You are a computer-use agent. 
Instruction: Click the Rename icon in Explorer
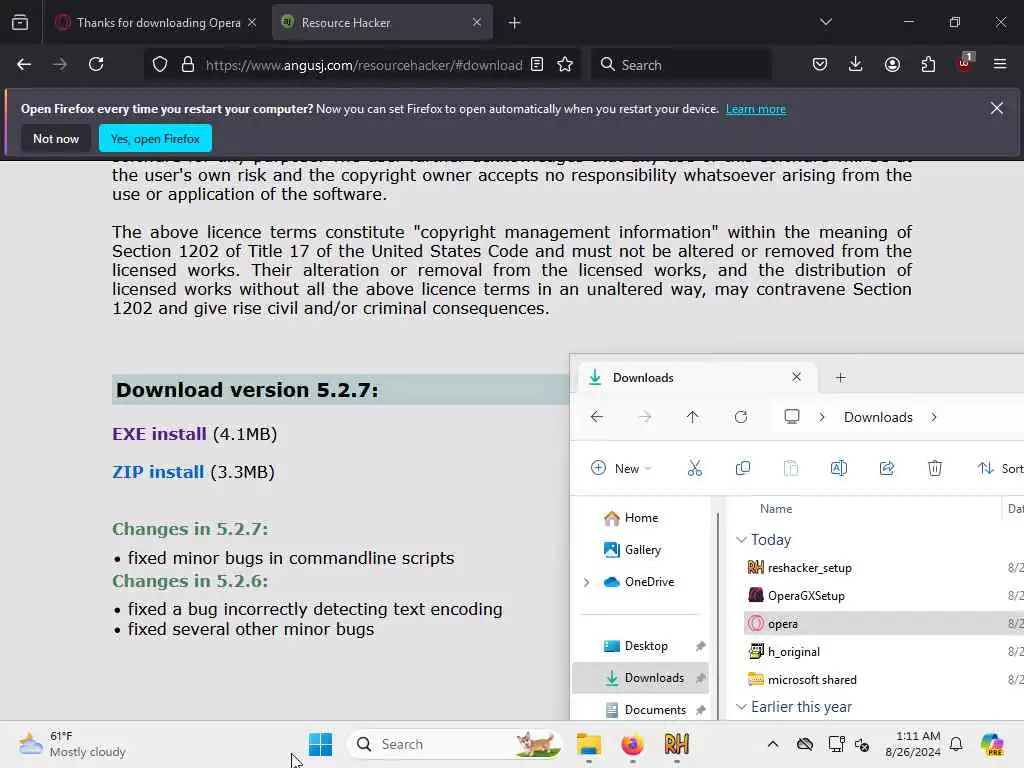tap(839, 468)
